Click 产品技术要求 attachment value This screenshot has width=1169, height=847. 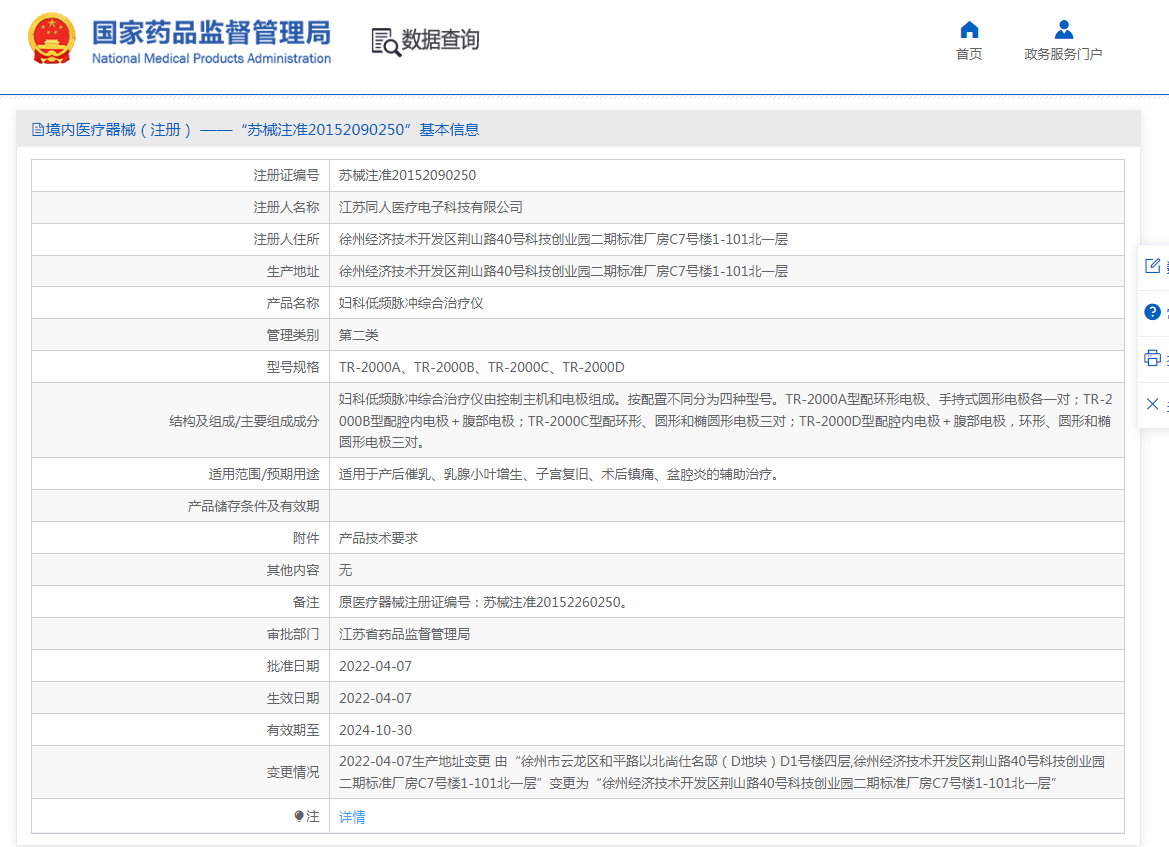(379, 538)
